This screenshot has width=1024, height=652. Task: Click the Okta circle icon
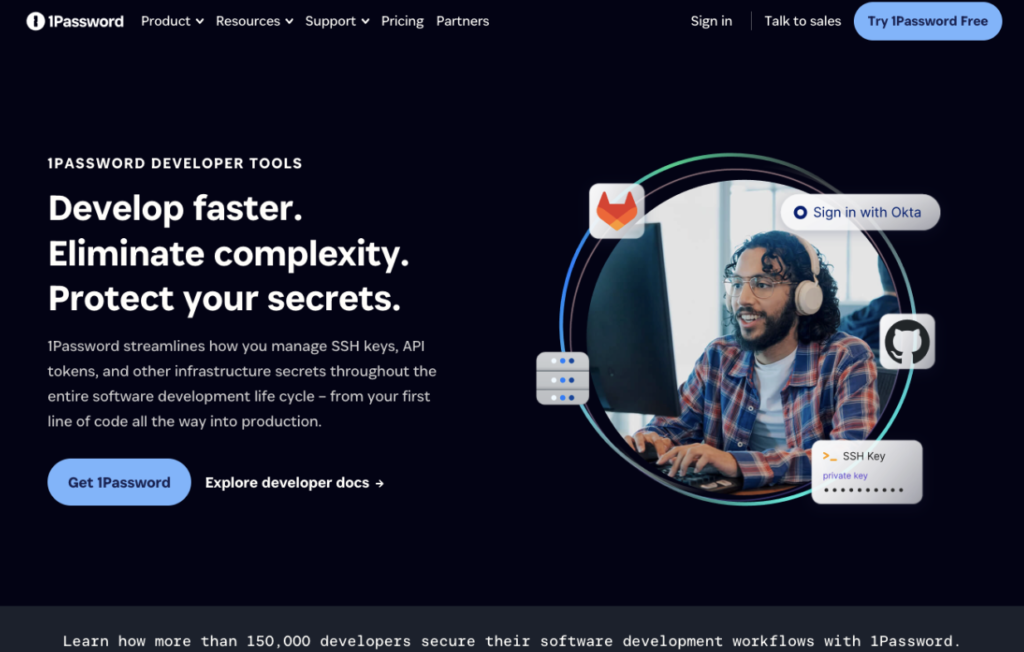coord(800,212)
